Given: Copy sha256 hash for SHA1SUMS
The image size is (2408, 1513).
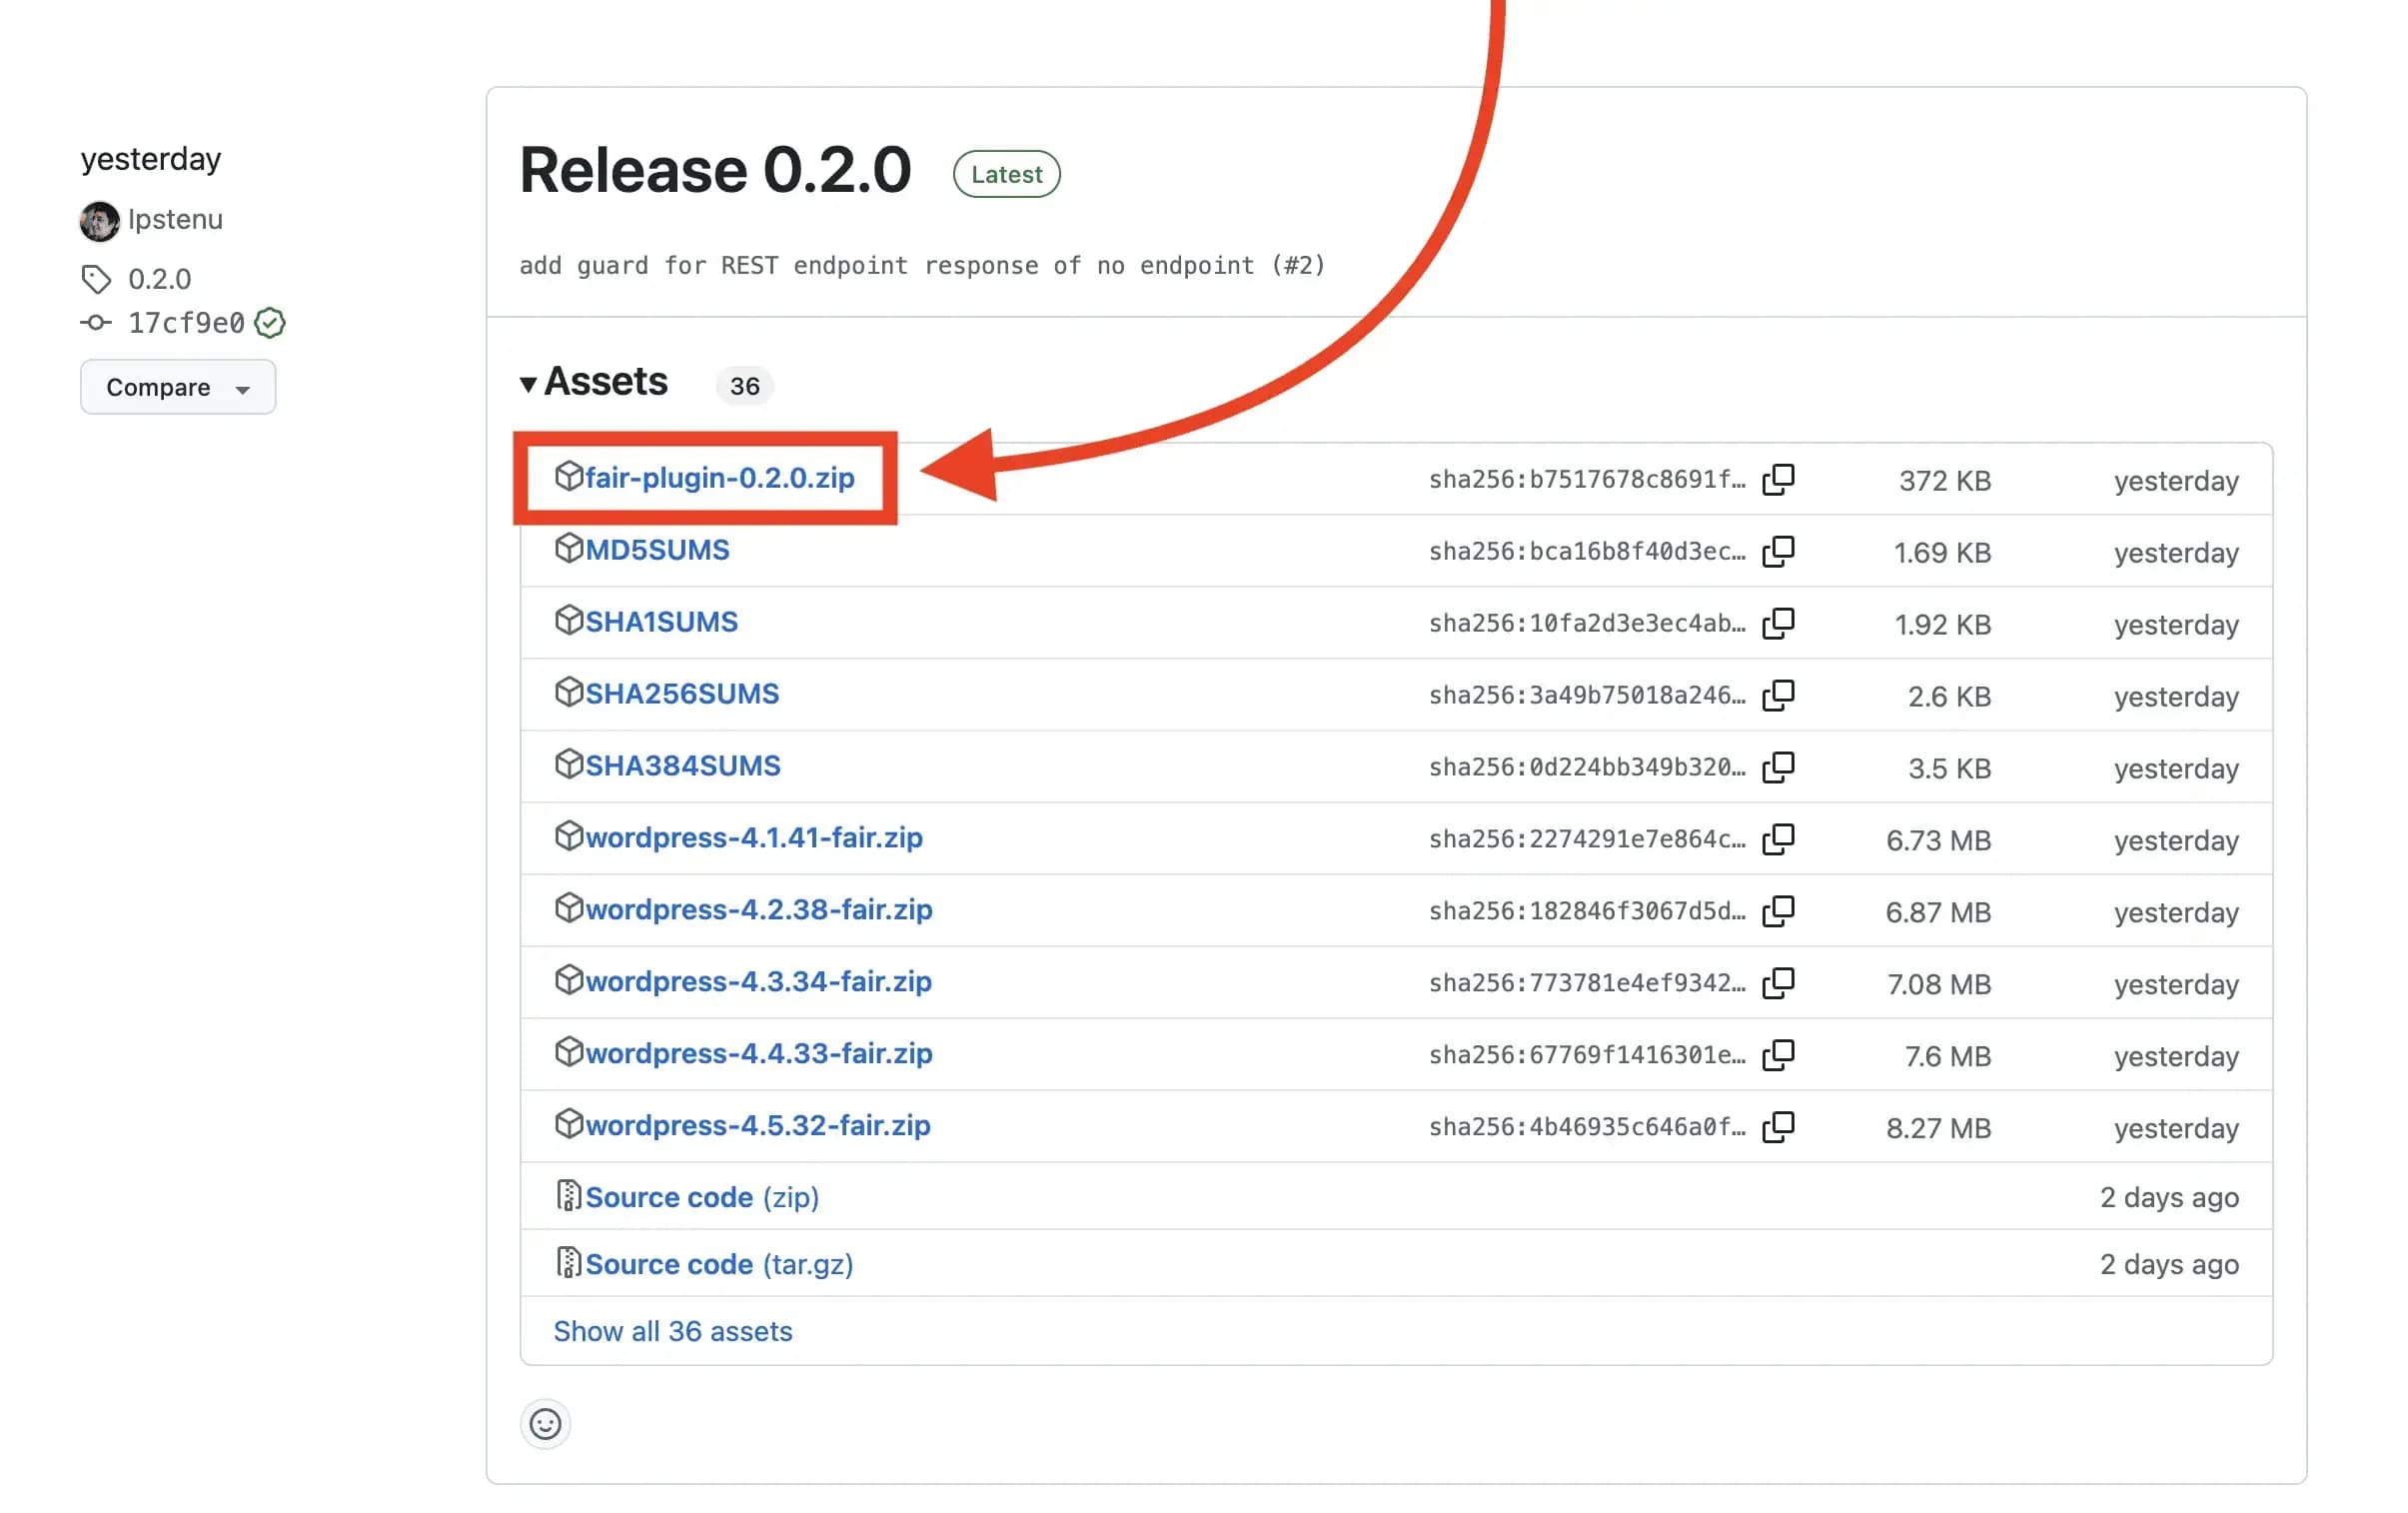Looking at the screenshot, I should point(1778,623).
